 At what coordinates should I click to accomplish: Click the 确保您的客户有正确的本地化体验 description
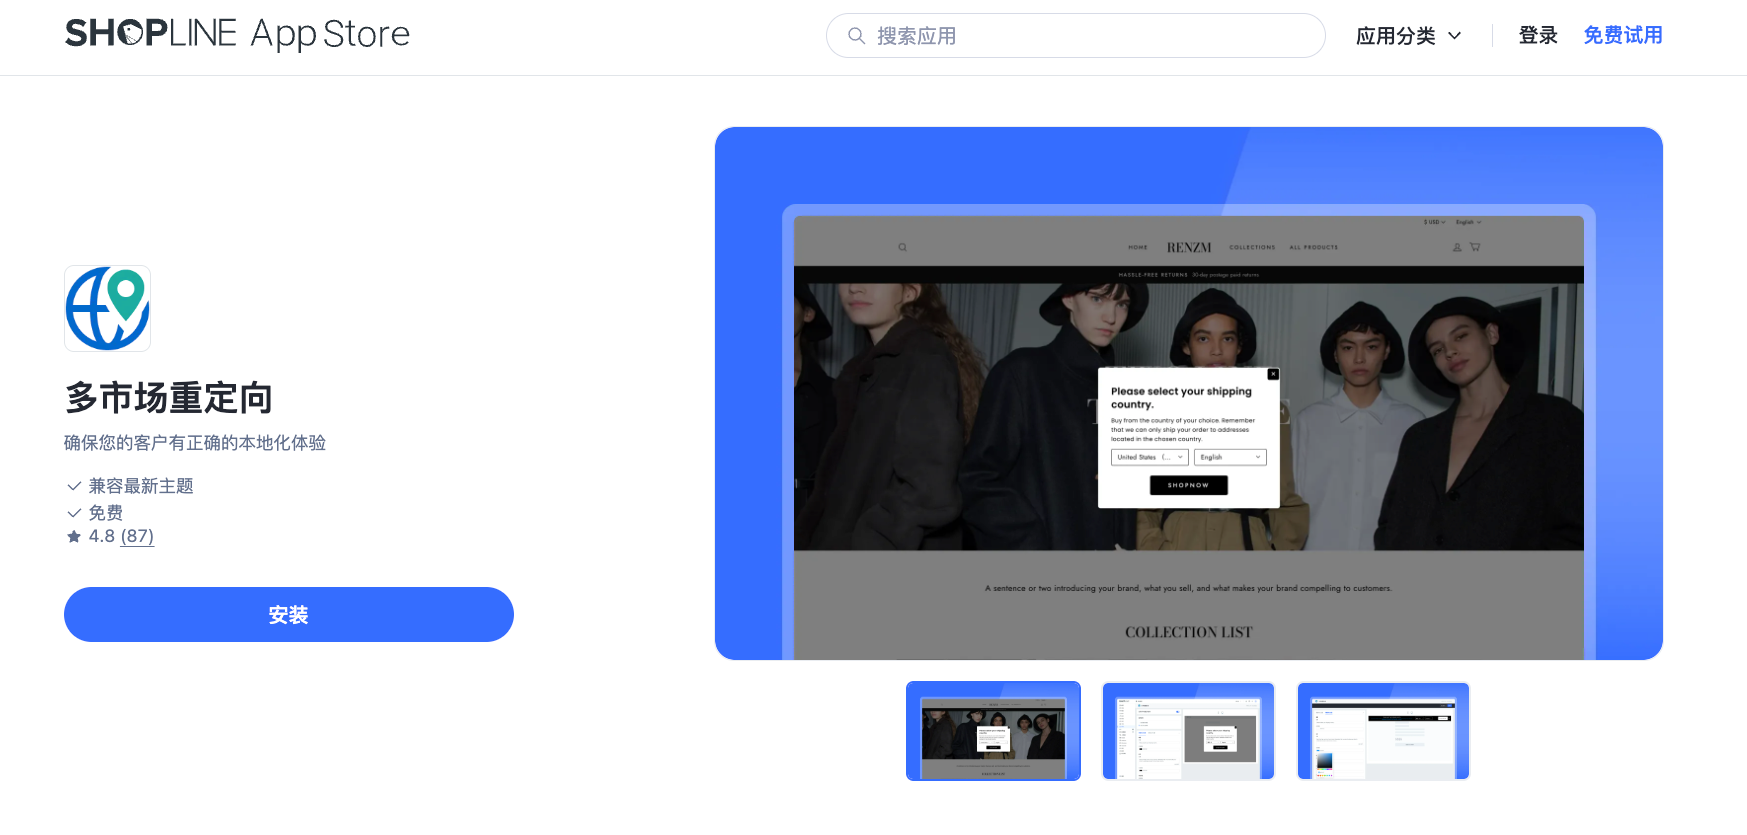195,443
